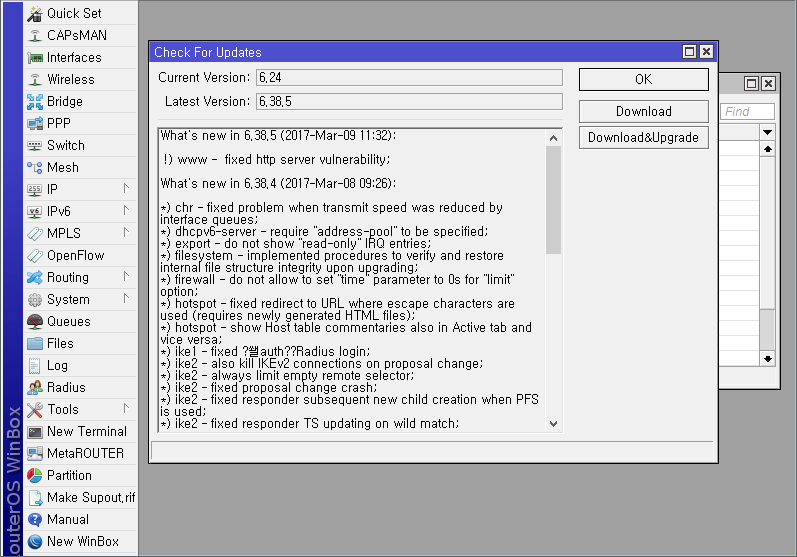Click the Interfaces card icon
The height and width of the screenshot is (557, 797).
click(x=35, y=57)
